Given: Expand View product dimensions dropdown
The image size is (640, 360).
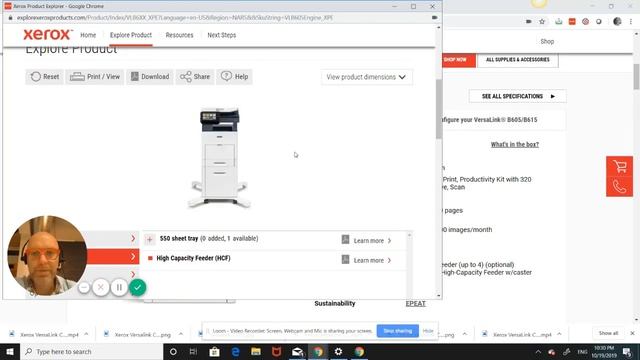Looking at the screenshot, I should point(367,77).
